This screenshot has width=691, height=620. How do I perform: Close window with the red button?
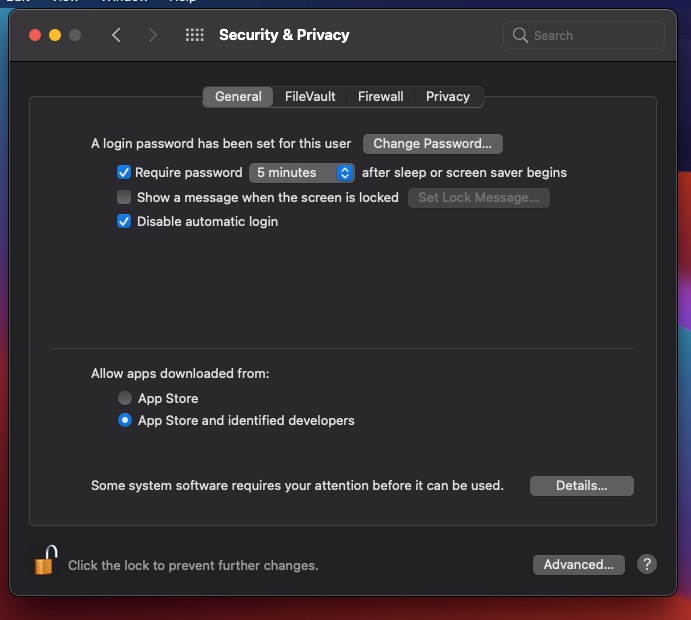pos(35,35)
